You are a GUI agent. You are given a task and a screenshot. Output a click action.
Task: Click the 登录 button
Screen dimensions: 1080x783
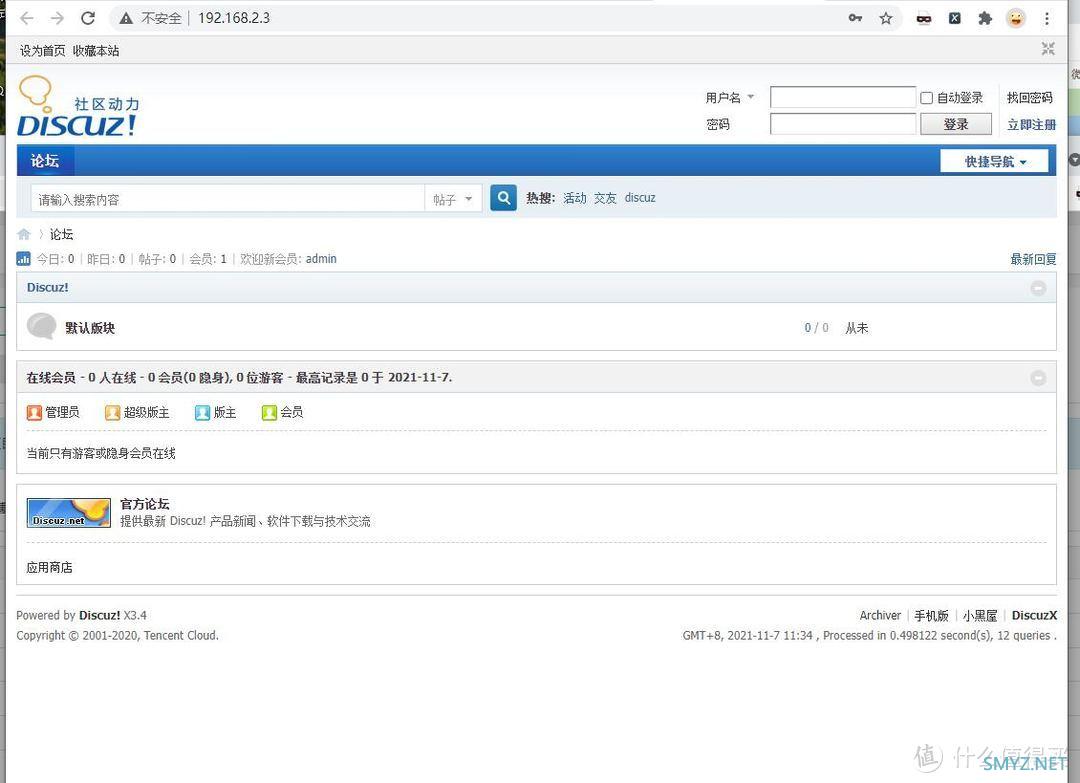click(956, 124)
